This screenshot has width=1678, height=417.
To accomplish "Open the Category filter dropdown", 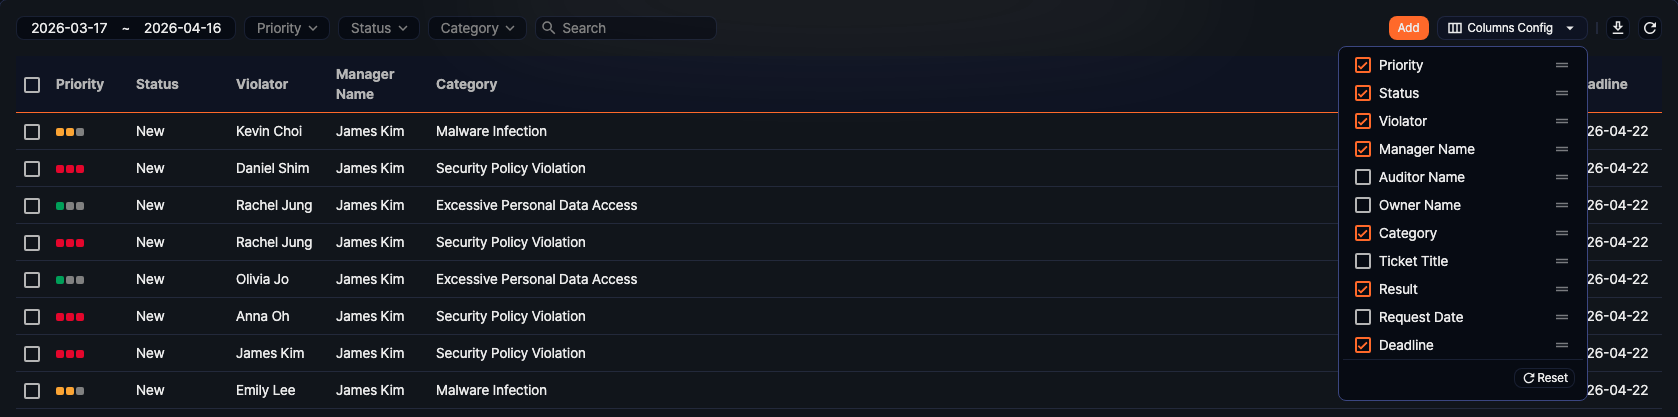I will (x=477, y=28).
